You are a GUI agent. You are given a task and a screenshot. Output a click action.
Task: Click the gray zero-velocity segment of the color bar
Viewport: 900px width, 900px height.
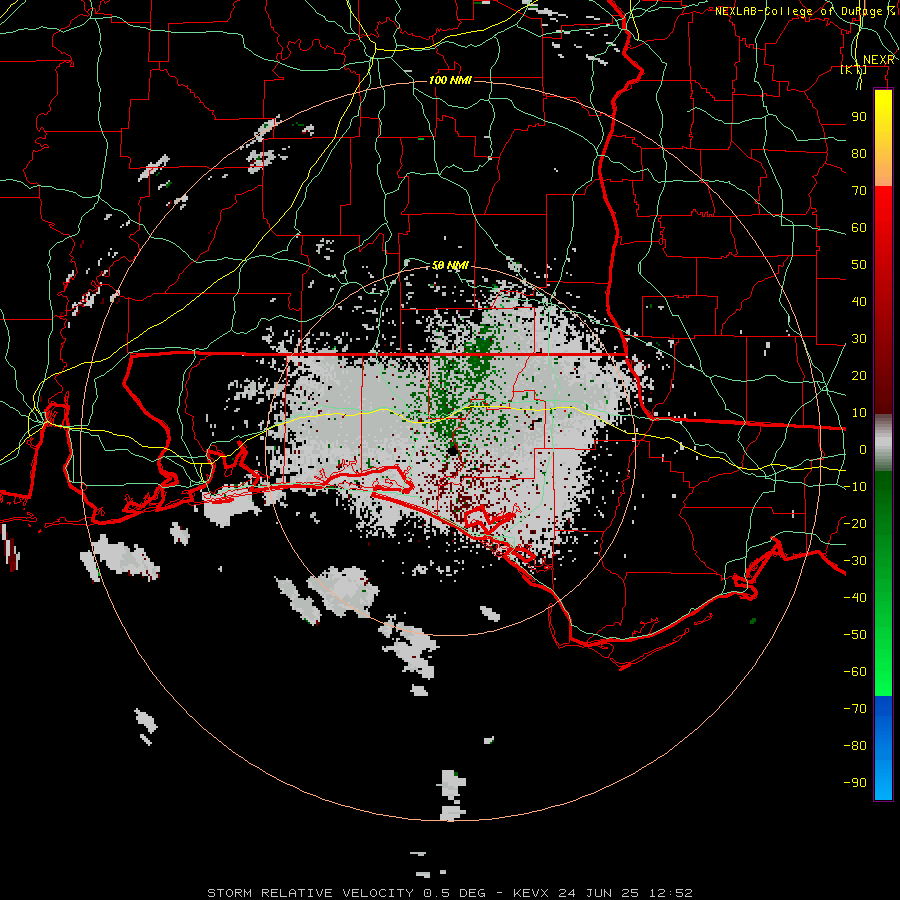tap(883, 442)
